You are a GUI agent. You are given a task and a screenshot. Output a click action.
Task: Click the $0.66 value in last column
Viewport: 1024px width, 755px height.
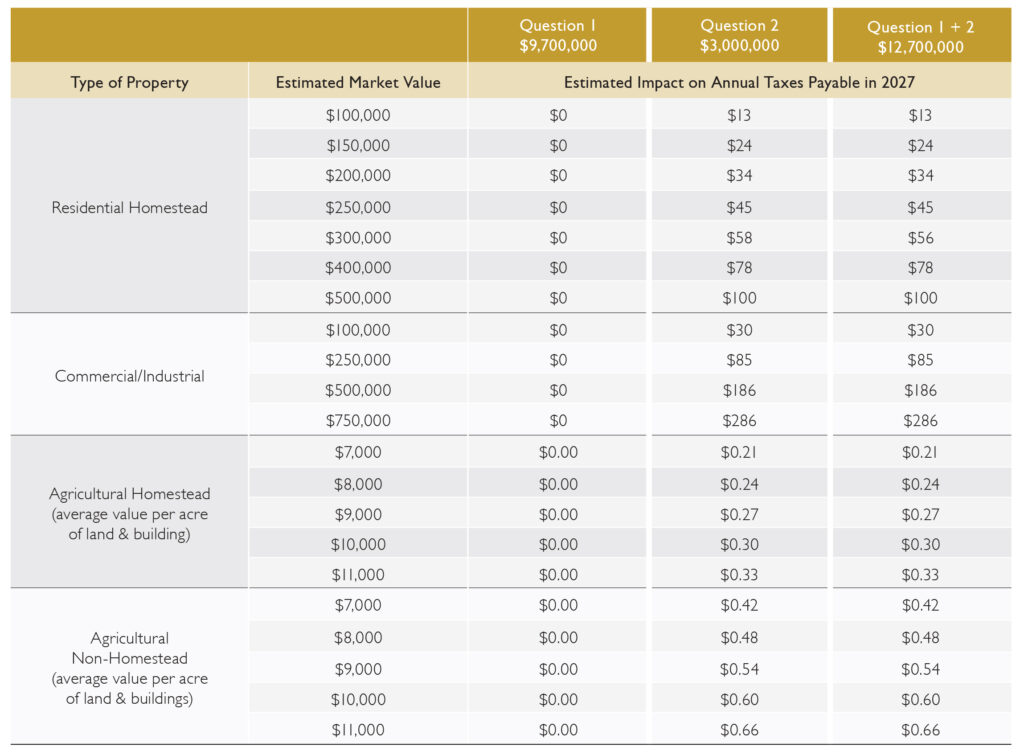click(921, 730)
